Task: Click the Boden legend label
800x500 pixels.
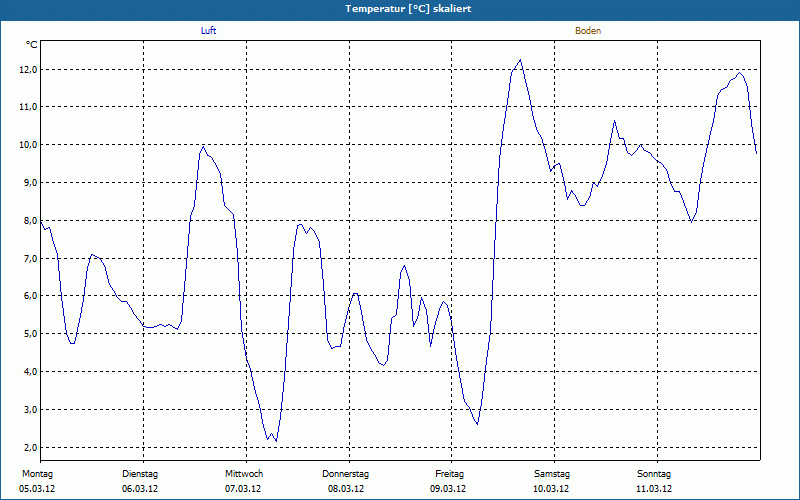Action: 588,31
